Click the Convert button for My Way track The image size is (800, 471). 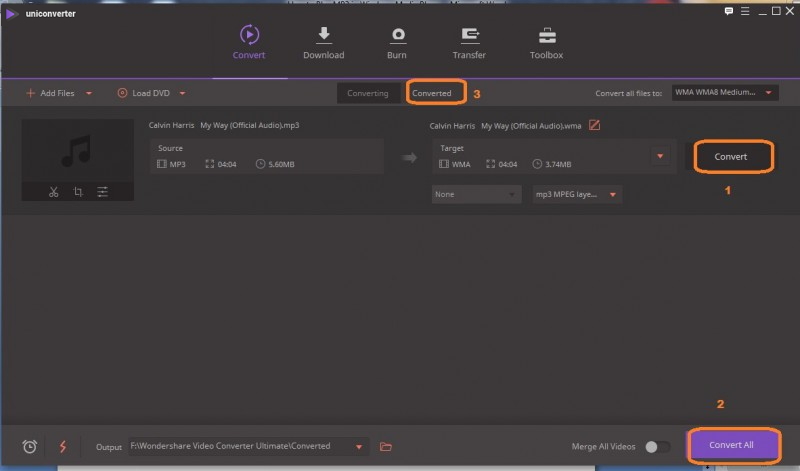point(731,157)
